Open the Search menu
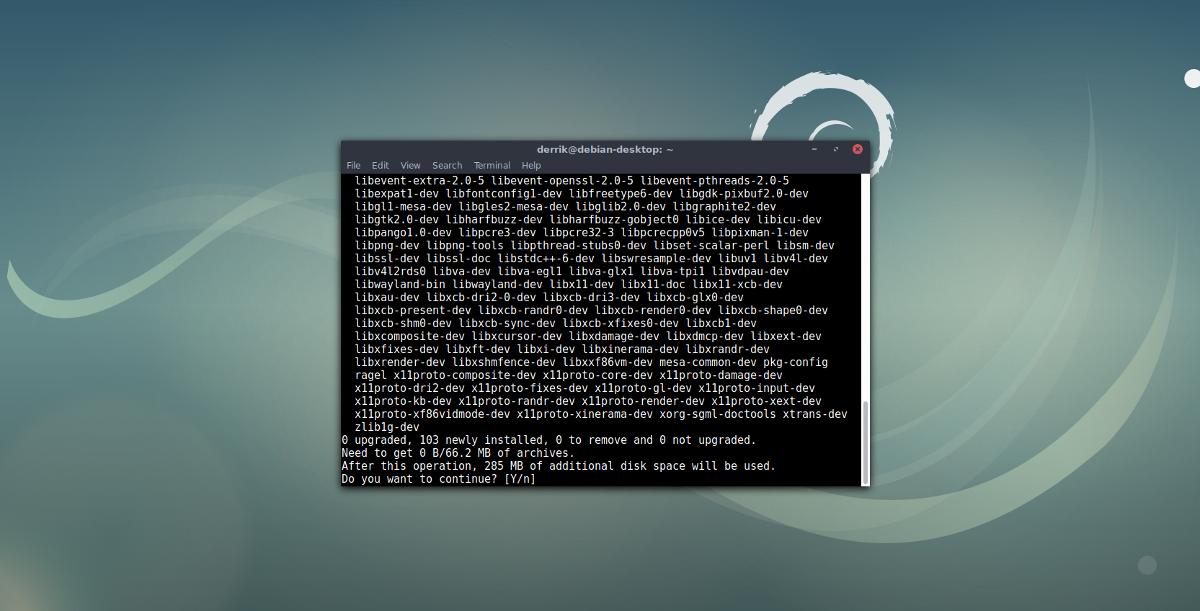 click(447, 166)
